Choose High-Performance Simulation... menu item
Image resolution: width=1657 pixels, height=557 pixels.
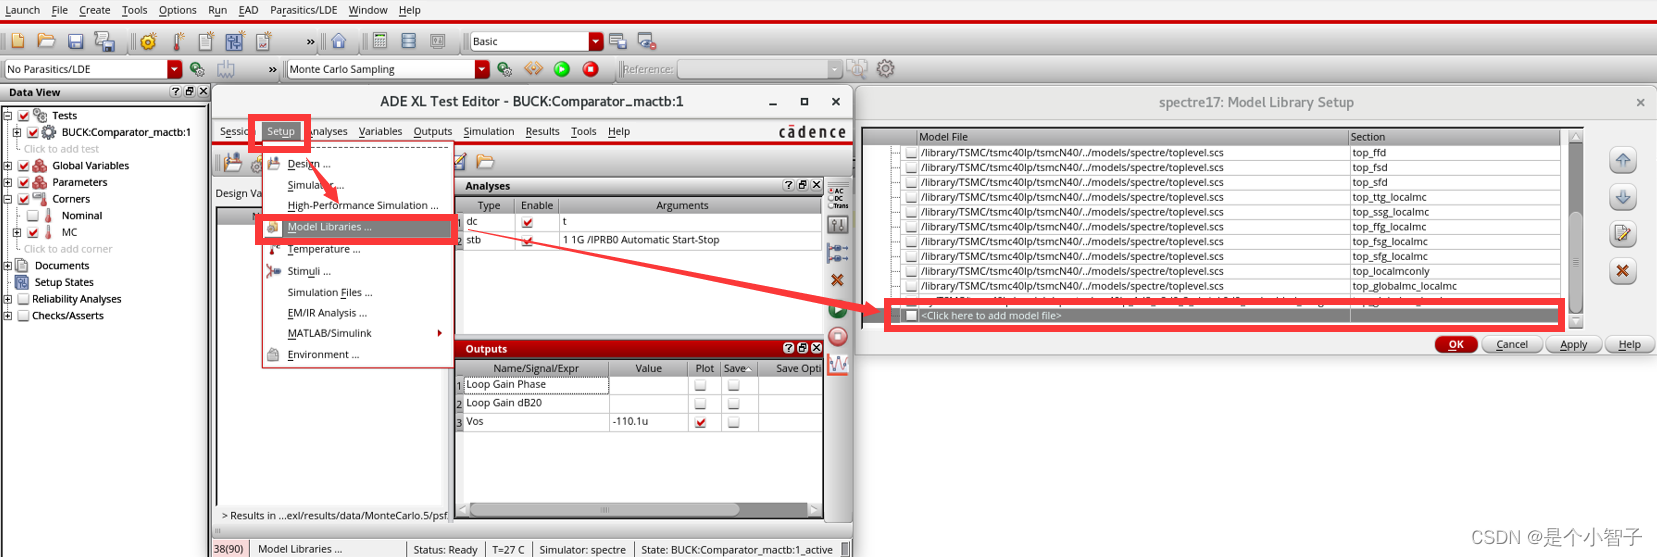click(x=362, y=205)
